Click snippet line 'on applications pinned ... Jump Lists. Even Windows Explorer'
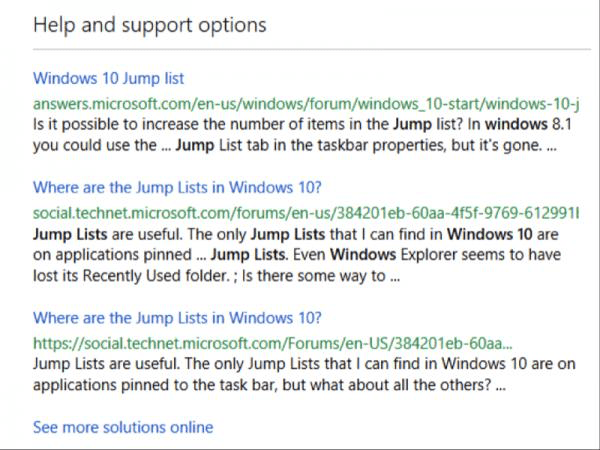600x450 pixels. (297, 255)
